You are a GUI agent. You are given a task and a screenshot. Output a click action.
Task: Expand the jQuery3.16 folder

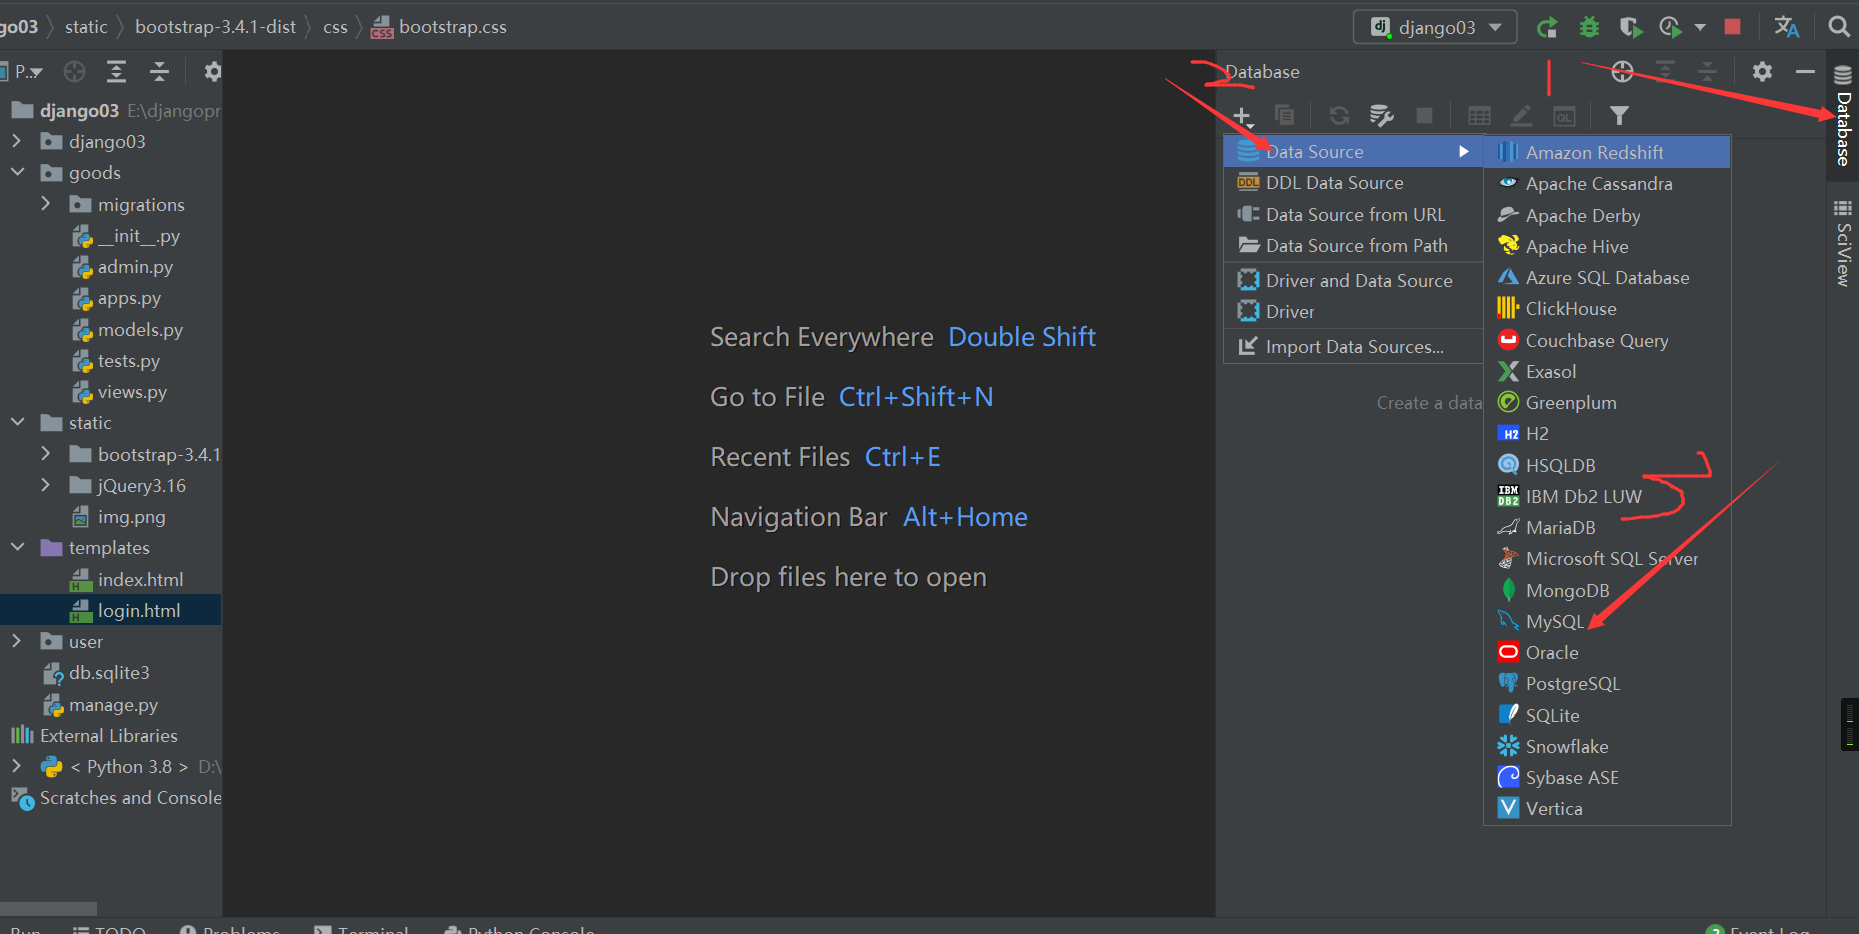45,485
